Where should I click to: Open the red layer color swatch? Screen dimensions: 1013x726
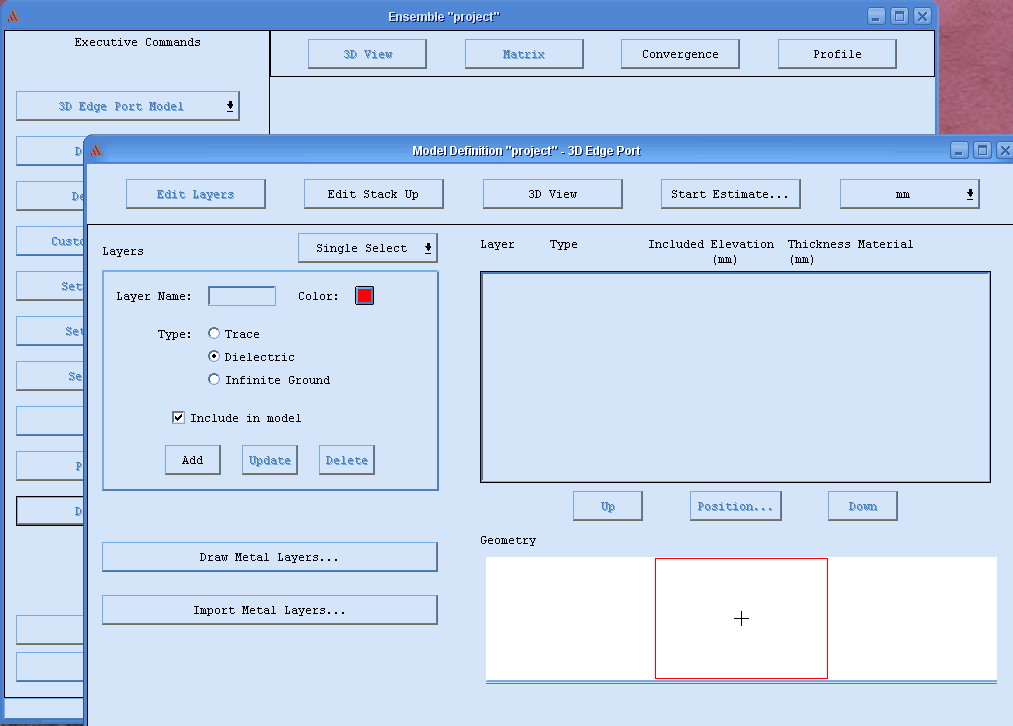pyautogui.click(x=364, y=296)
